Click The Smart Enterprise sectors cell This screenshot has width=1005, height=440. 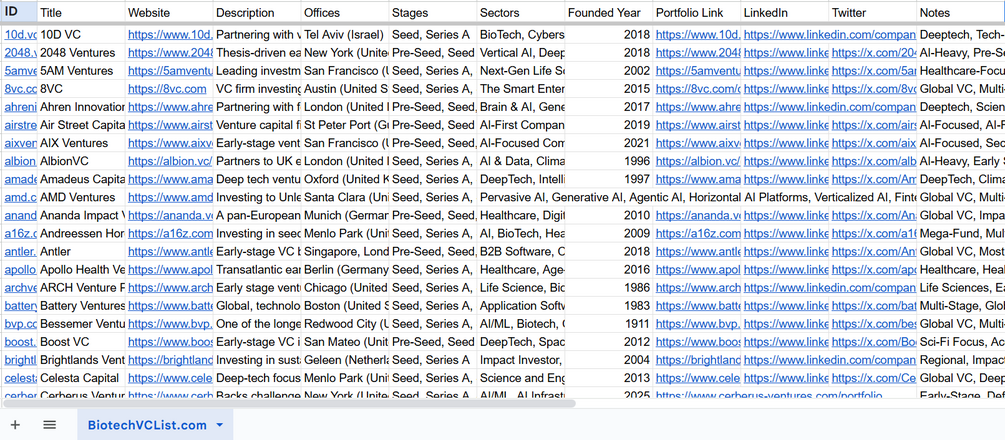coord(521,89)
